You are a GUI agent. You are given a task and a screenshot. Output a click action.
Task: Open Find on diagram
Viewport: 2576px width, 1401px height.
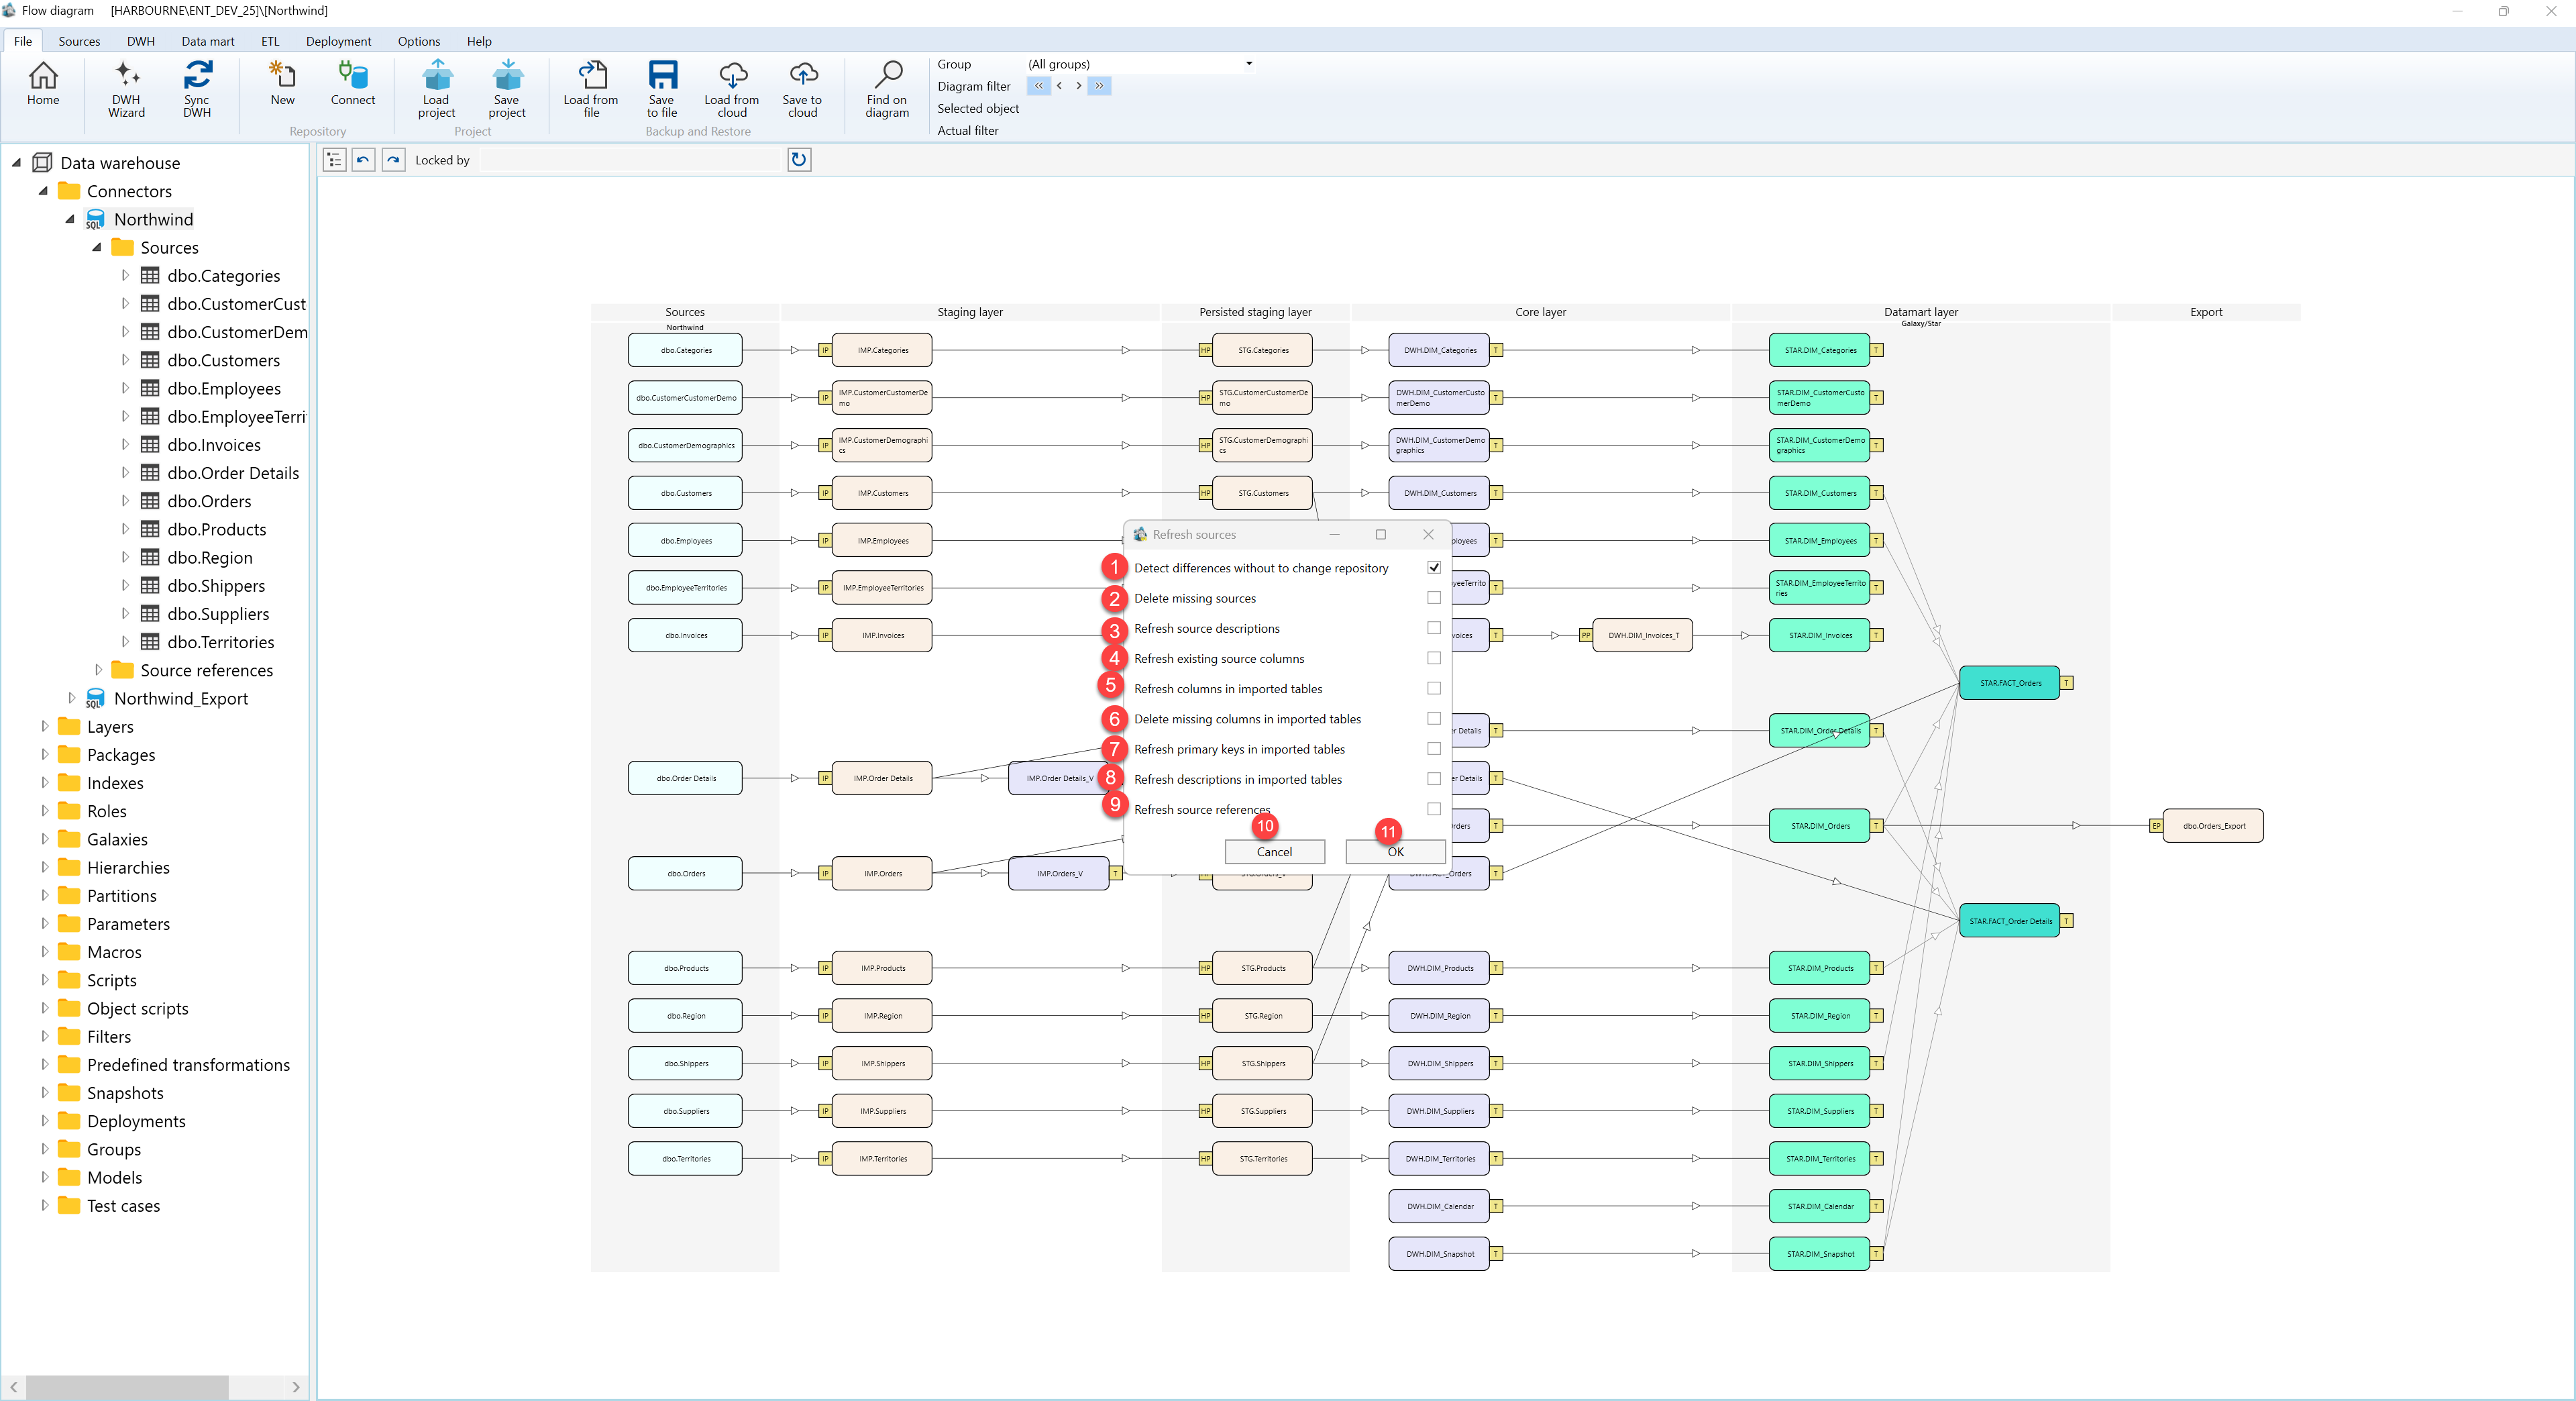tap(887, 89)
